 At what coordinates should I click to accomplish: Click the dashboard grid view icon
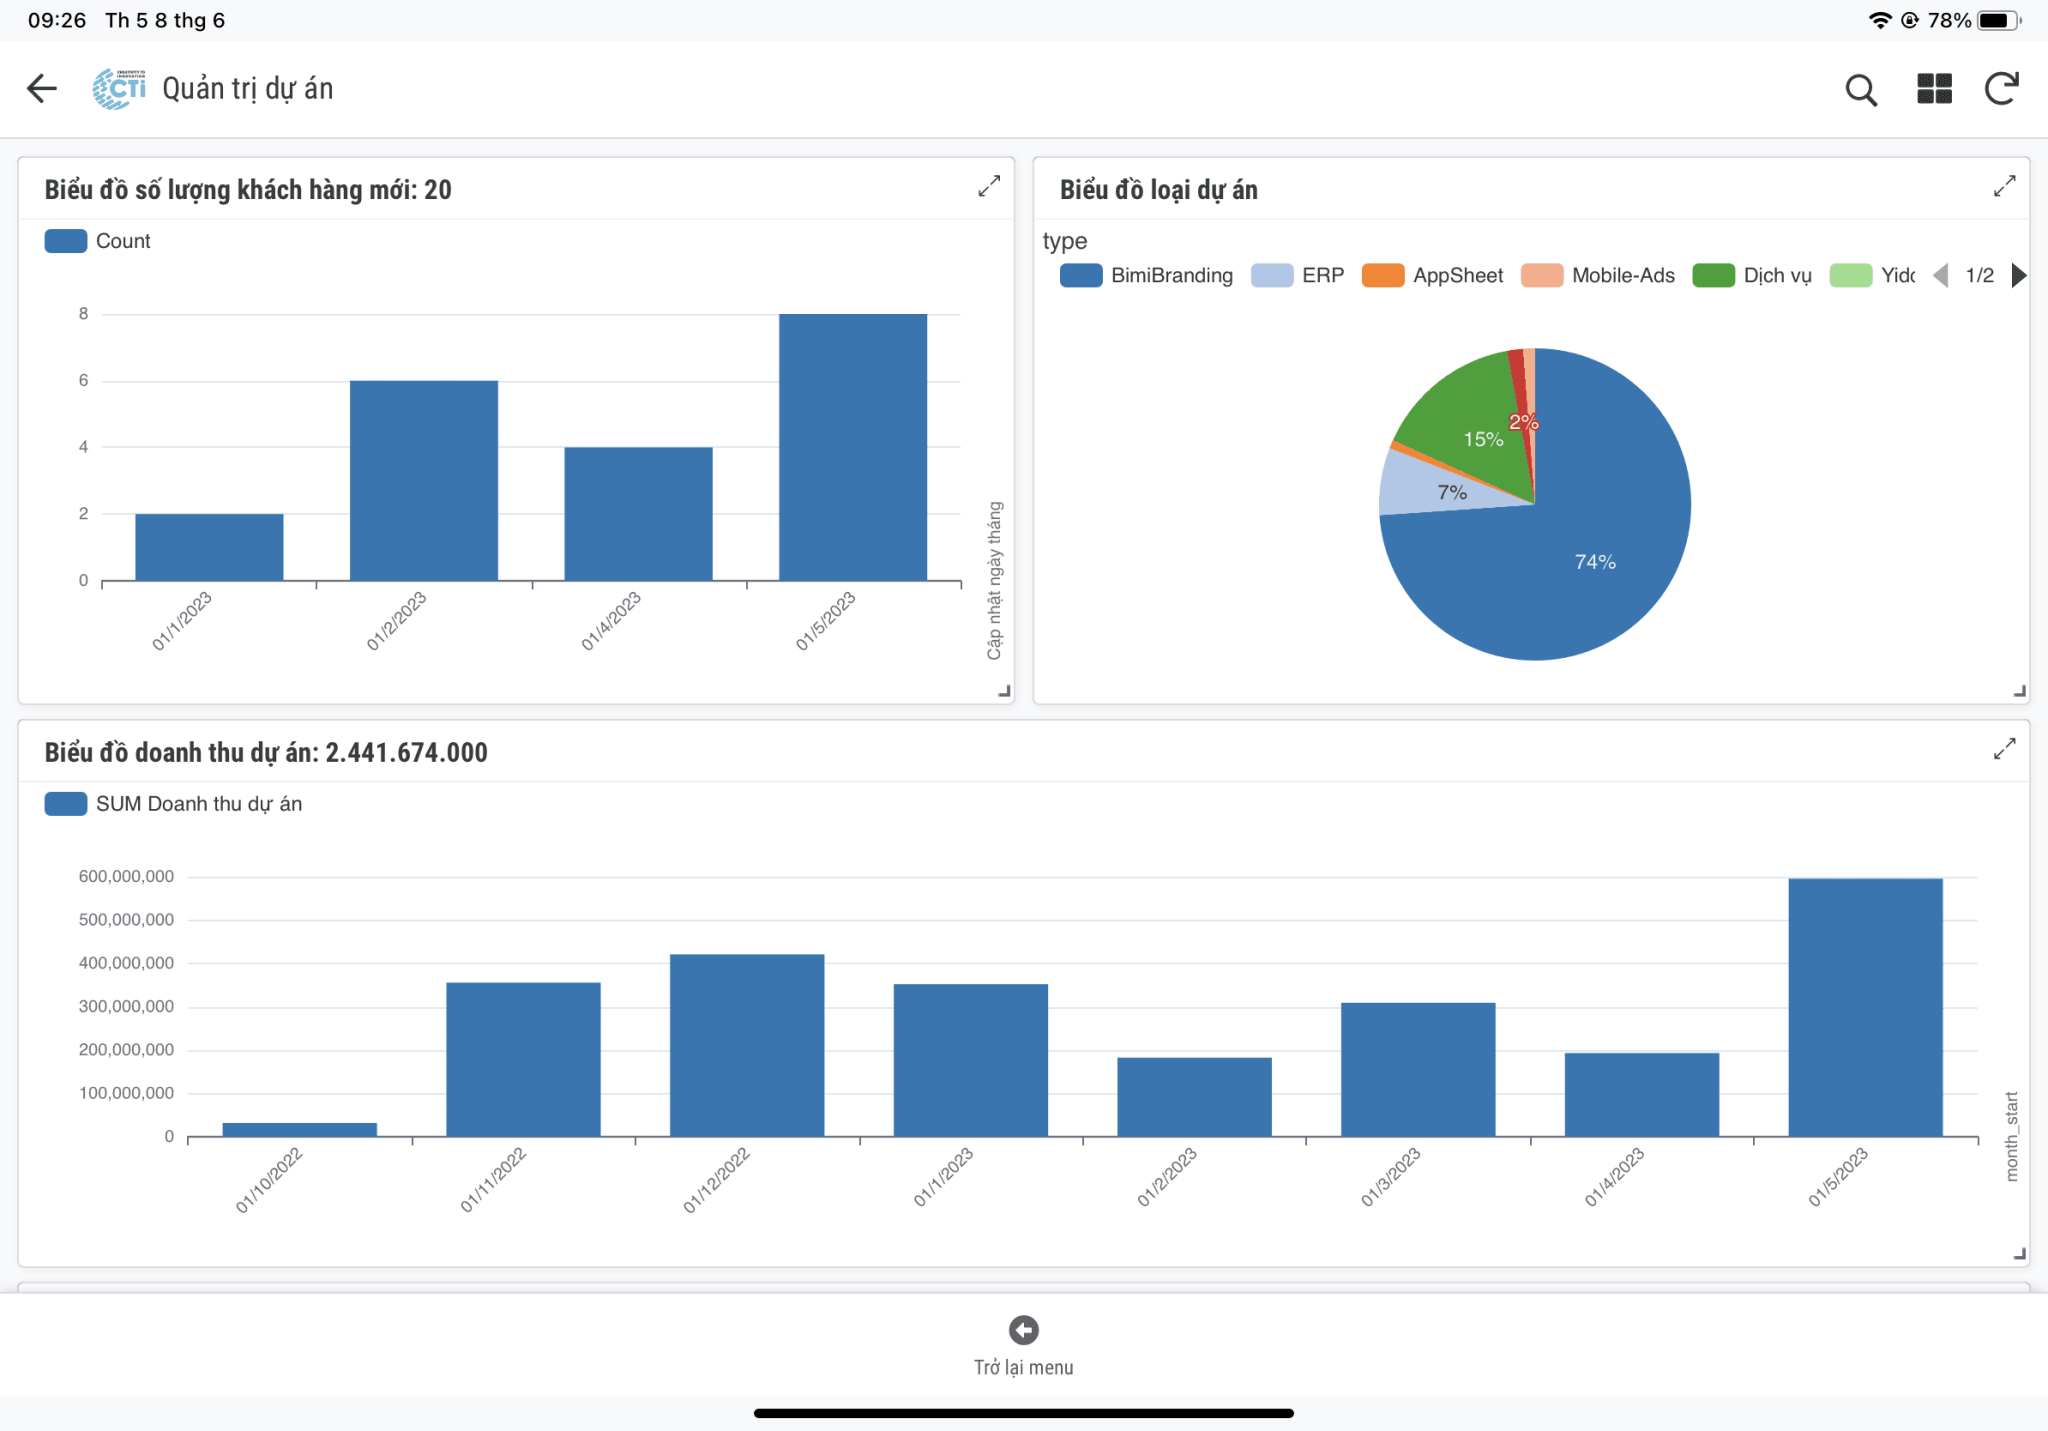[1933, 89]
